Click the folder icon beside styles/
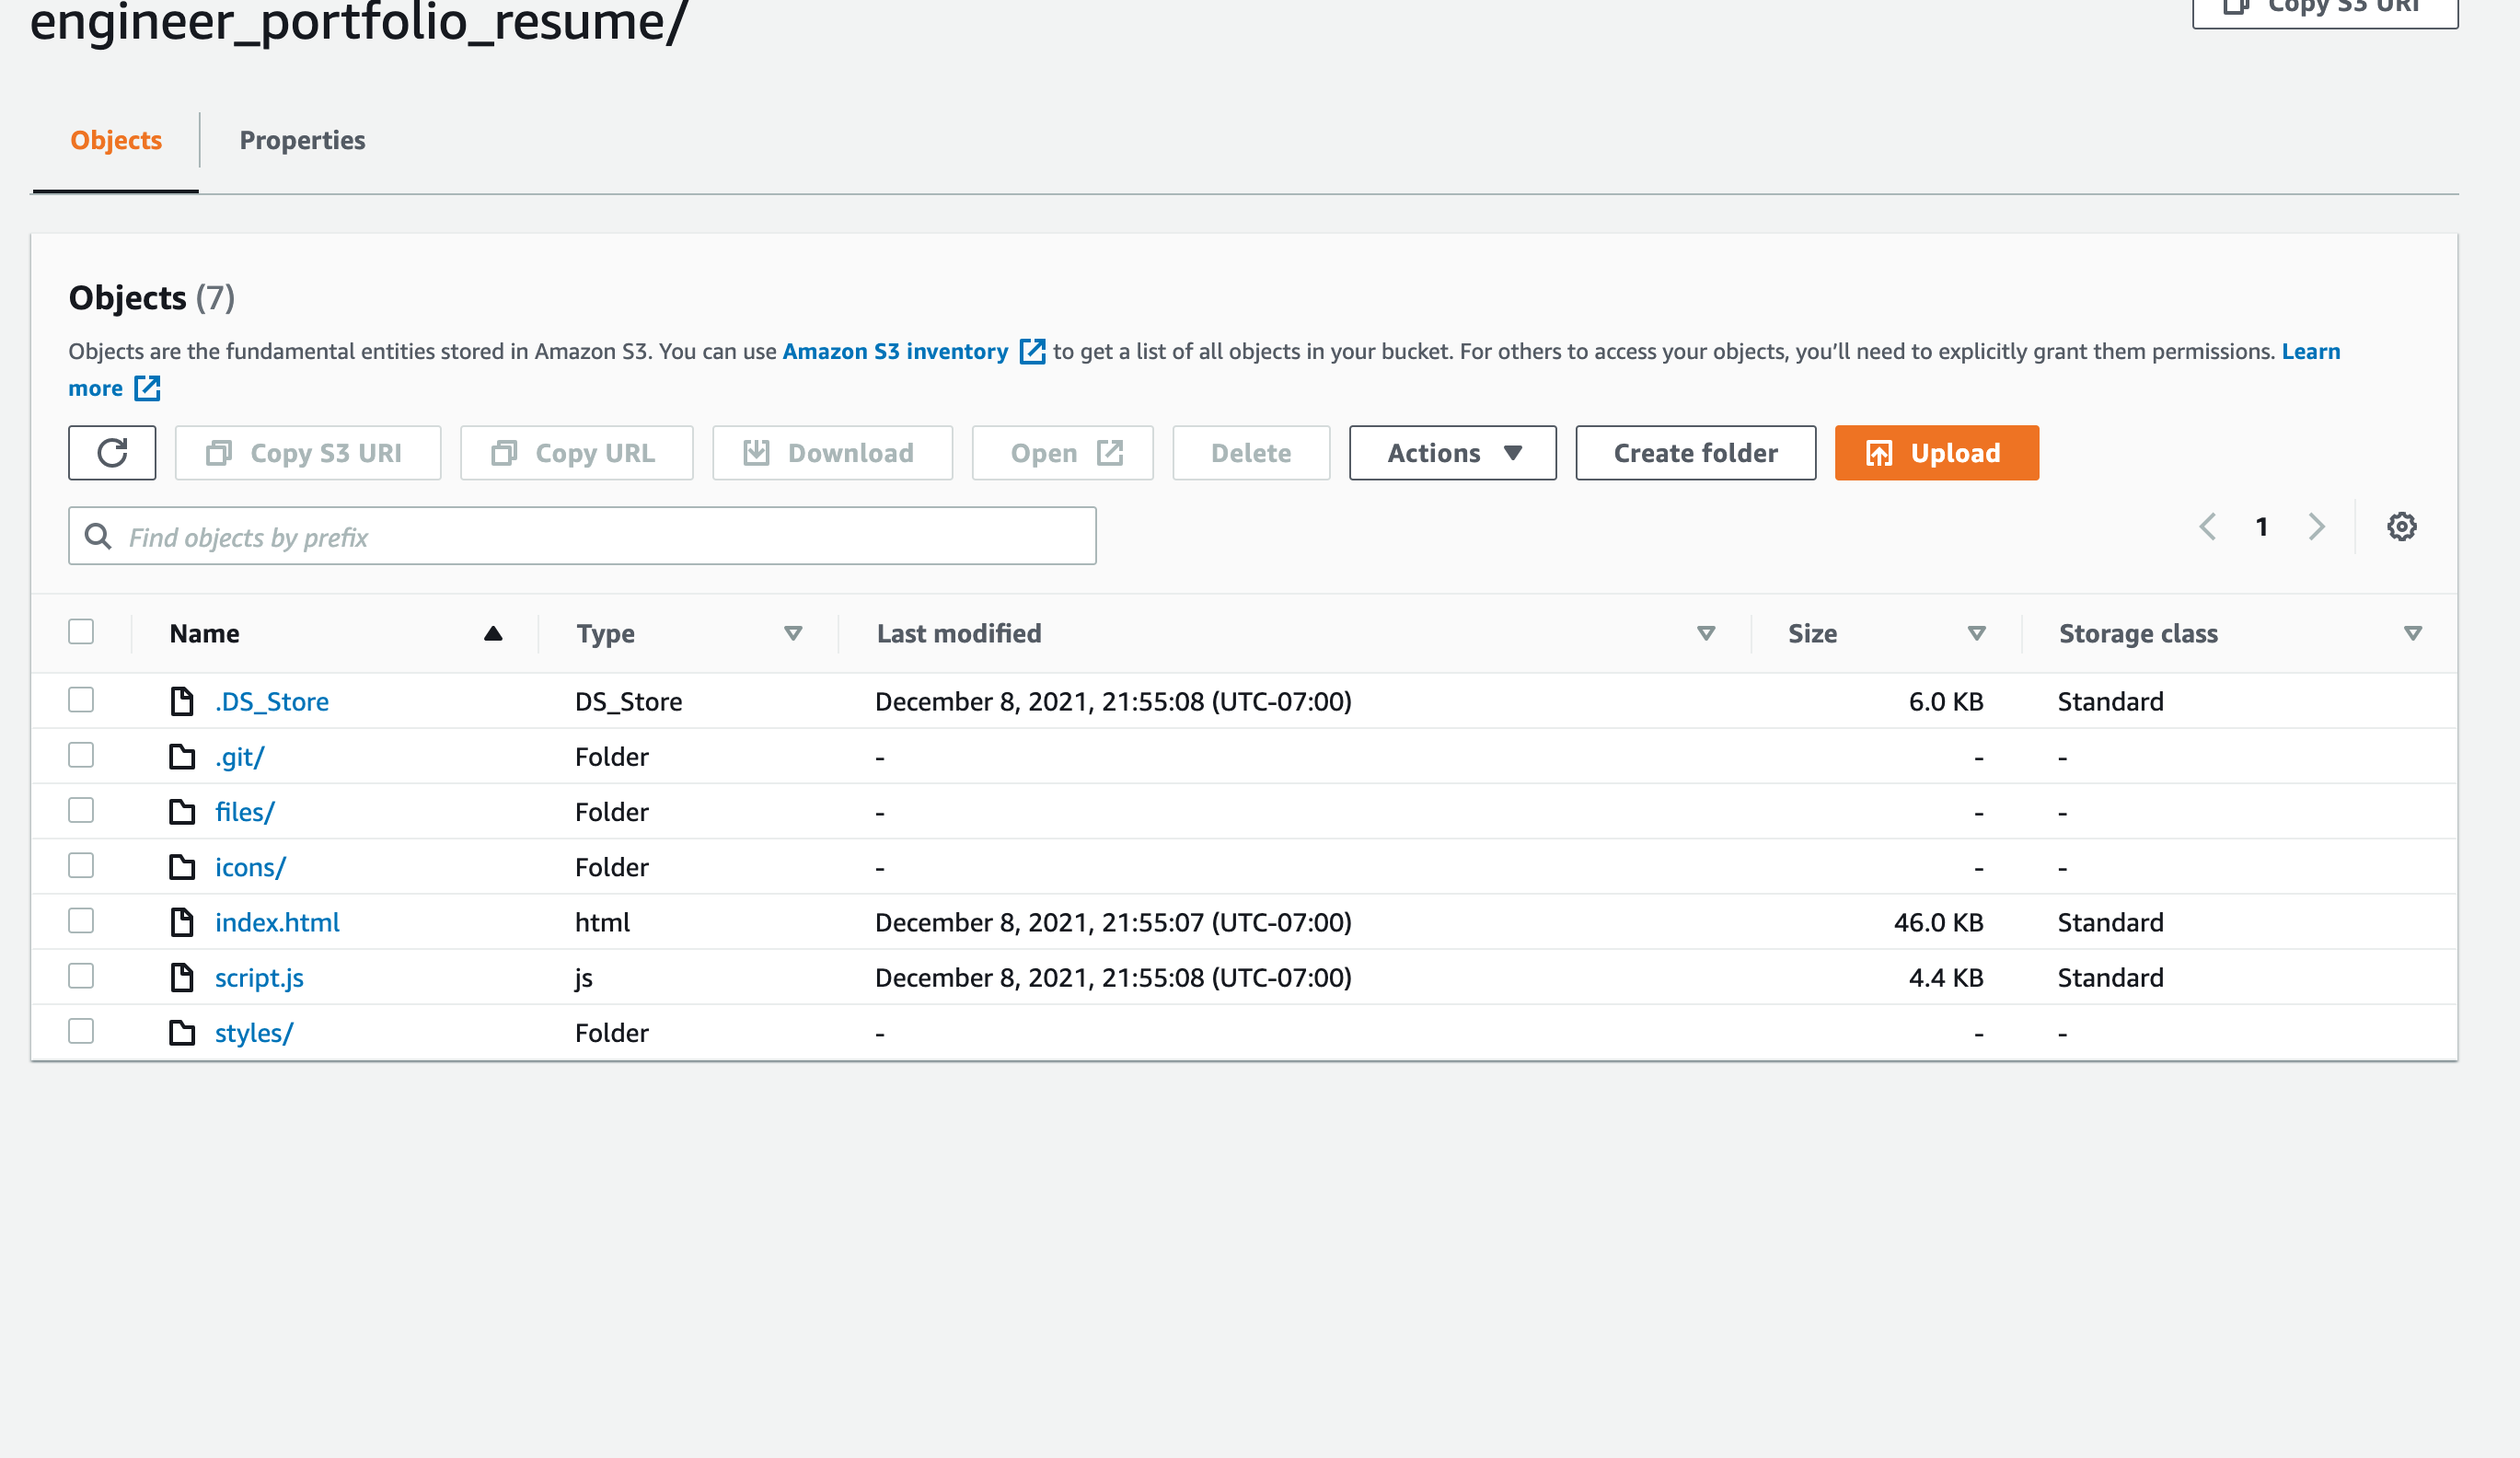 (182, 1033)
